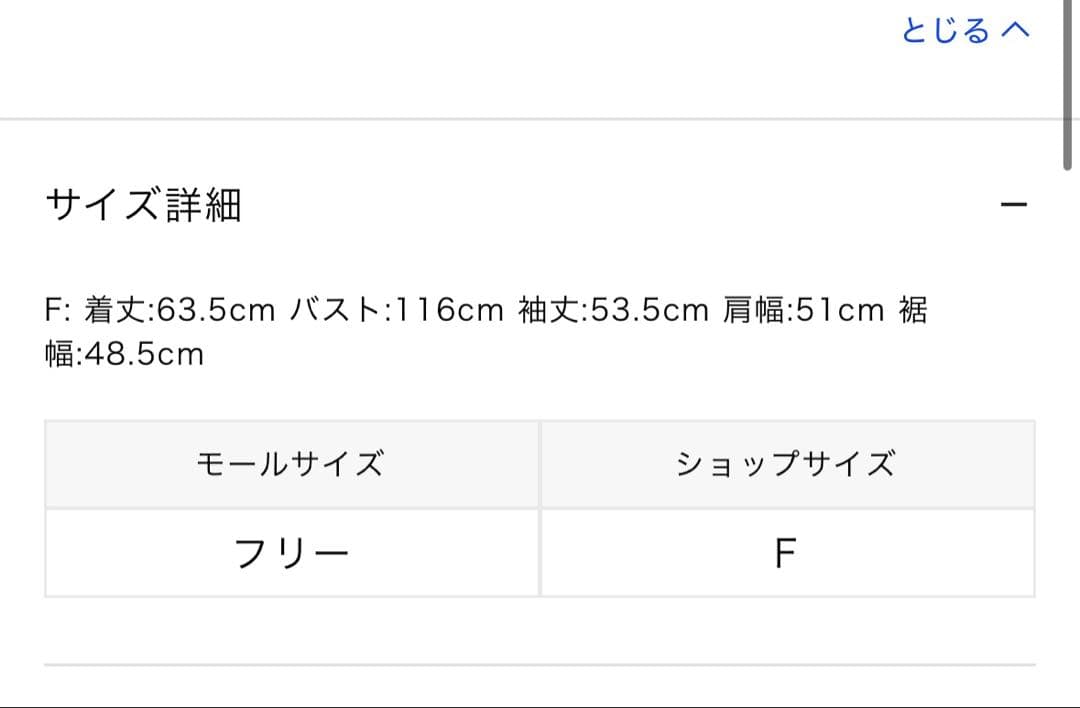Click the border between フリー and F cells
This screenshot has width=1080, height=708.
click(540, 553)
